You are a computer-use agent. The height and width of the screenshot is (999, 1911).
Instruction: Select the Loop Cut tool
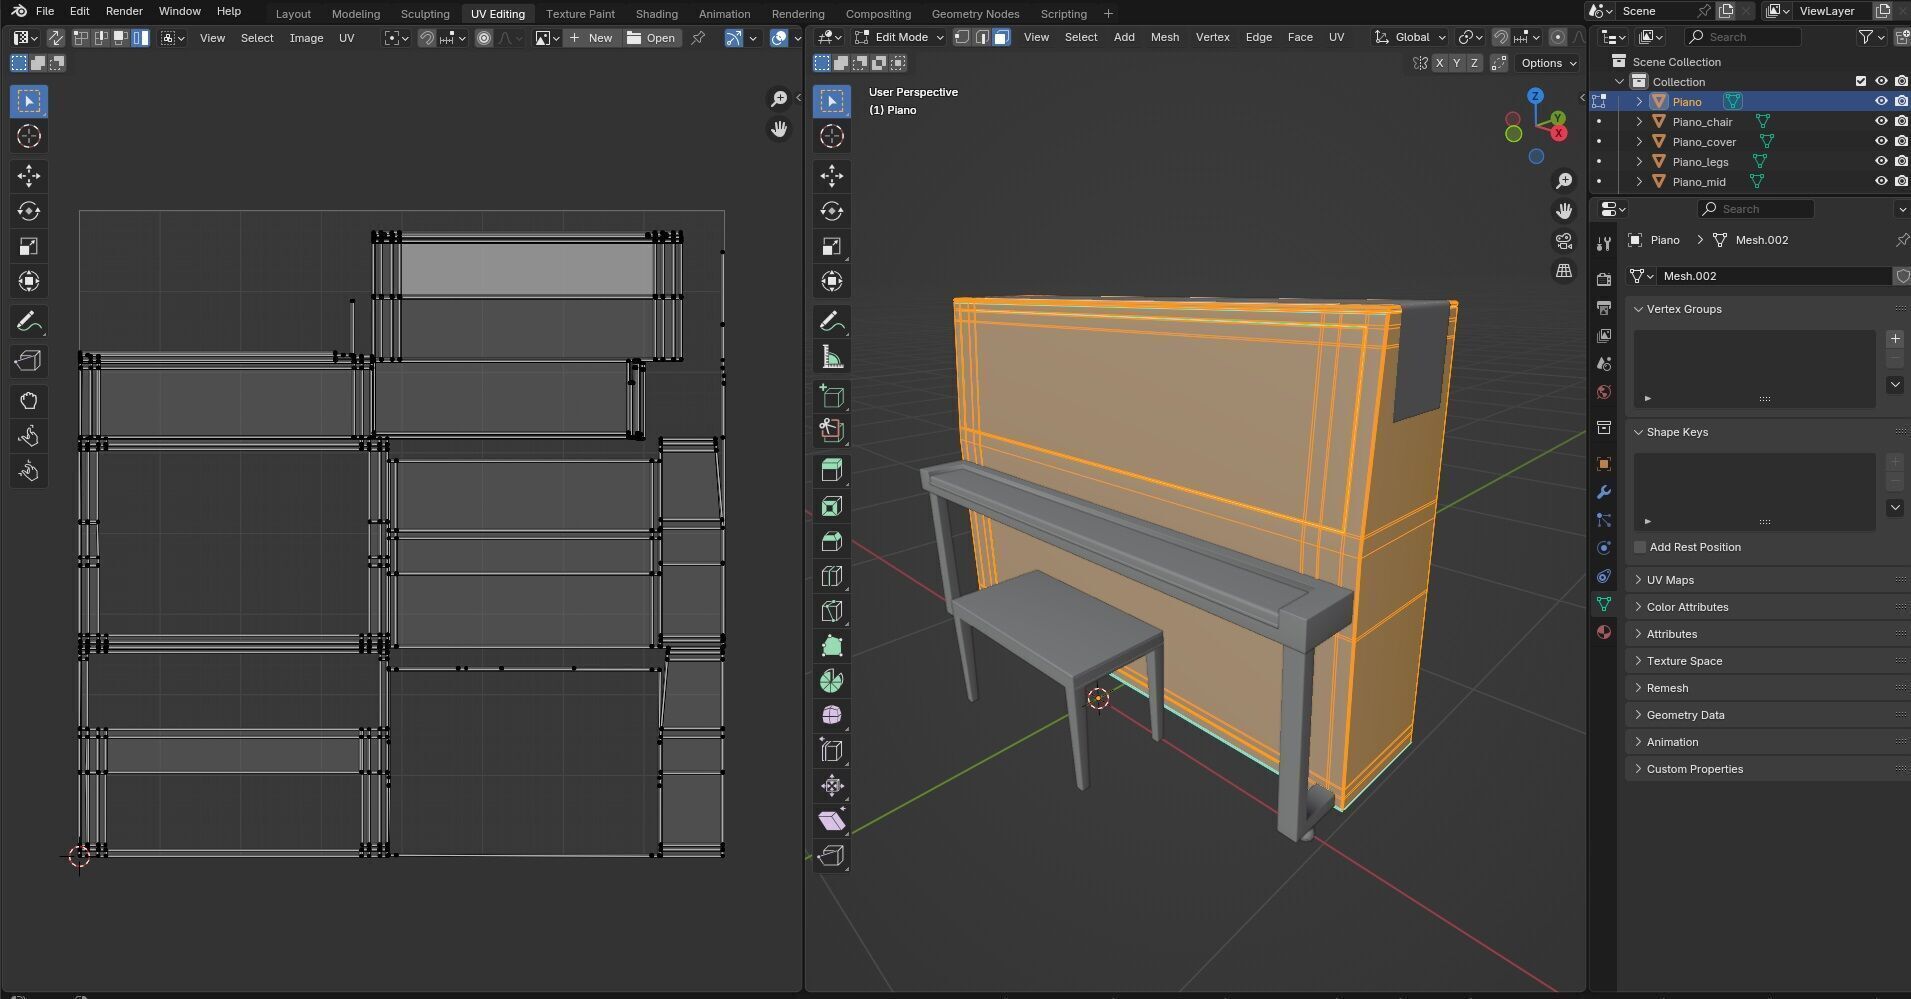831,576
